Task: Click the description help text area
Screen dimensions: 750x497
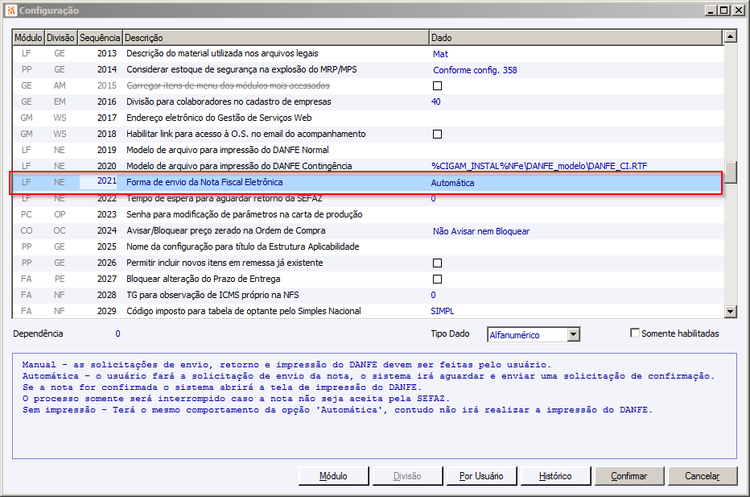Action: (375, 406)
